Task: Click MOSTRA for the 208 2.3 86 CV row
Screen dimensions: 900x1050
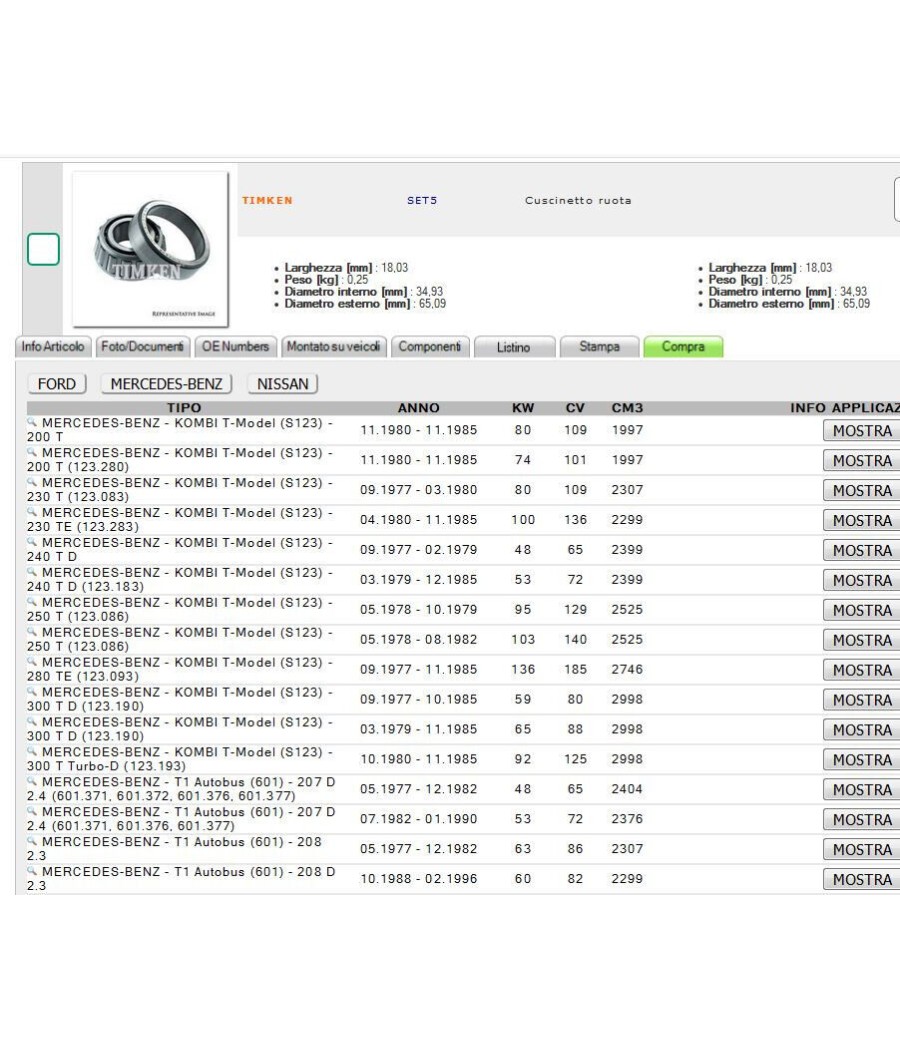Action: coord(862,849)
